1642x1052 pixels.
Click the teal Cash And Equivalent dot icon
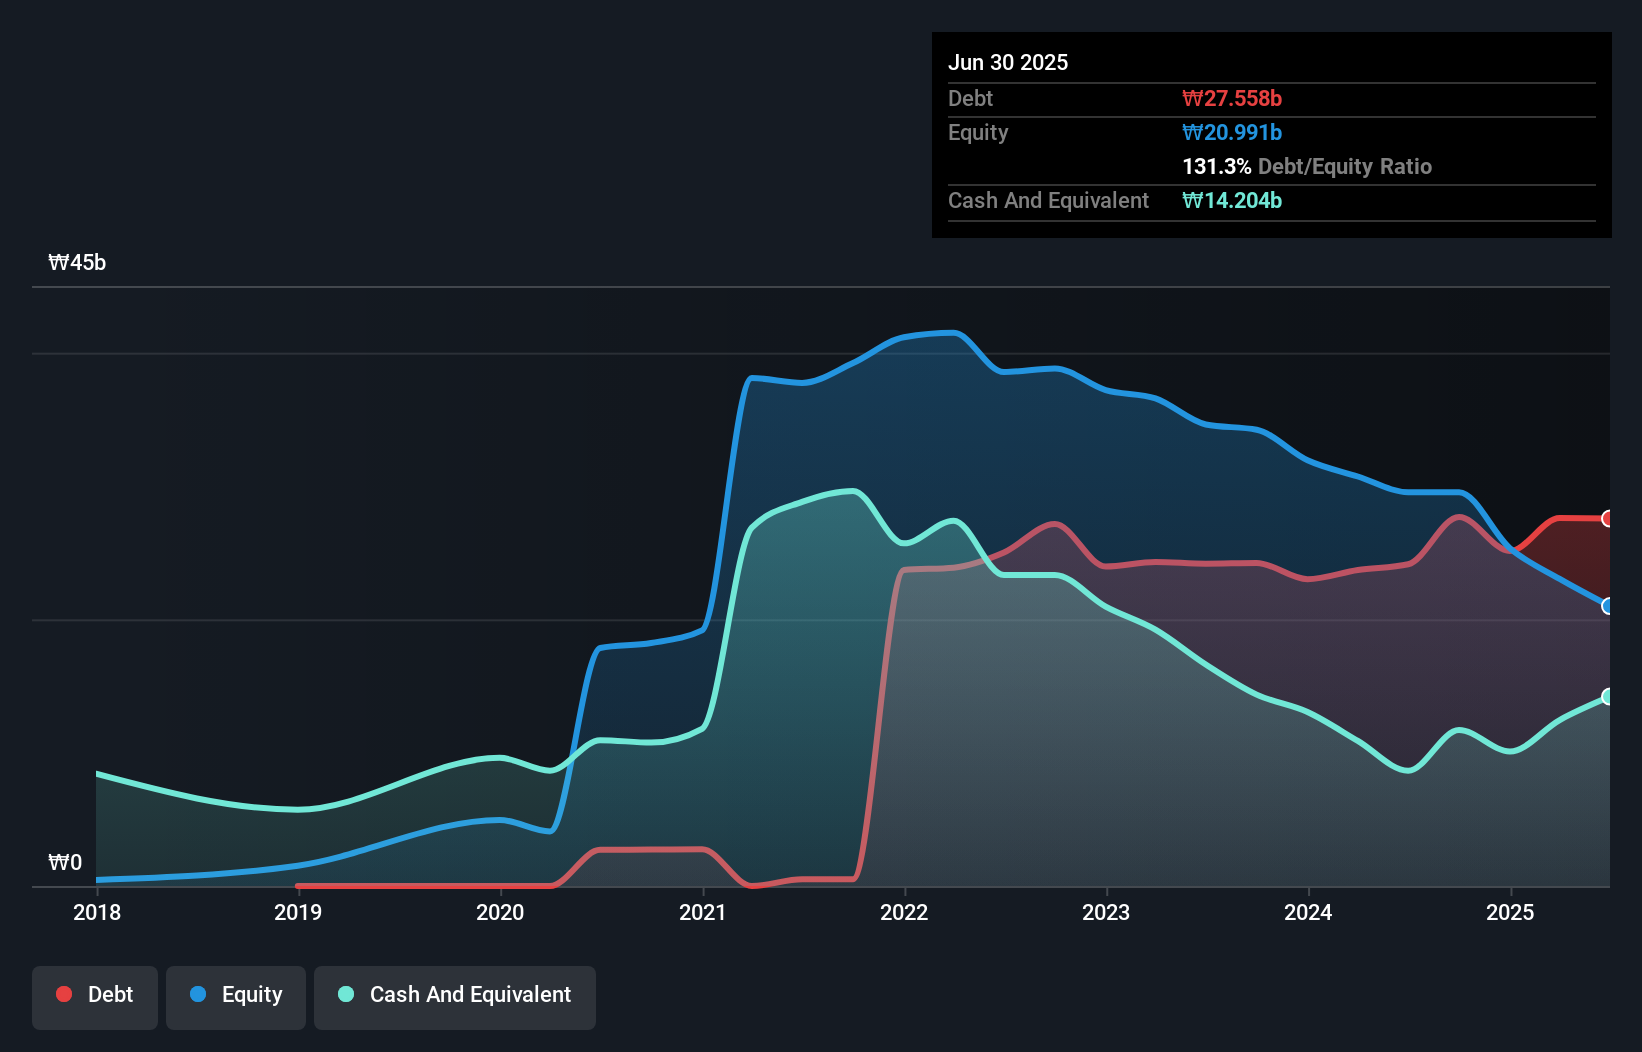[344, 995]
